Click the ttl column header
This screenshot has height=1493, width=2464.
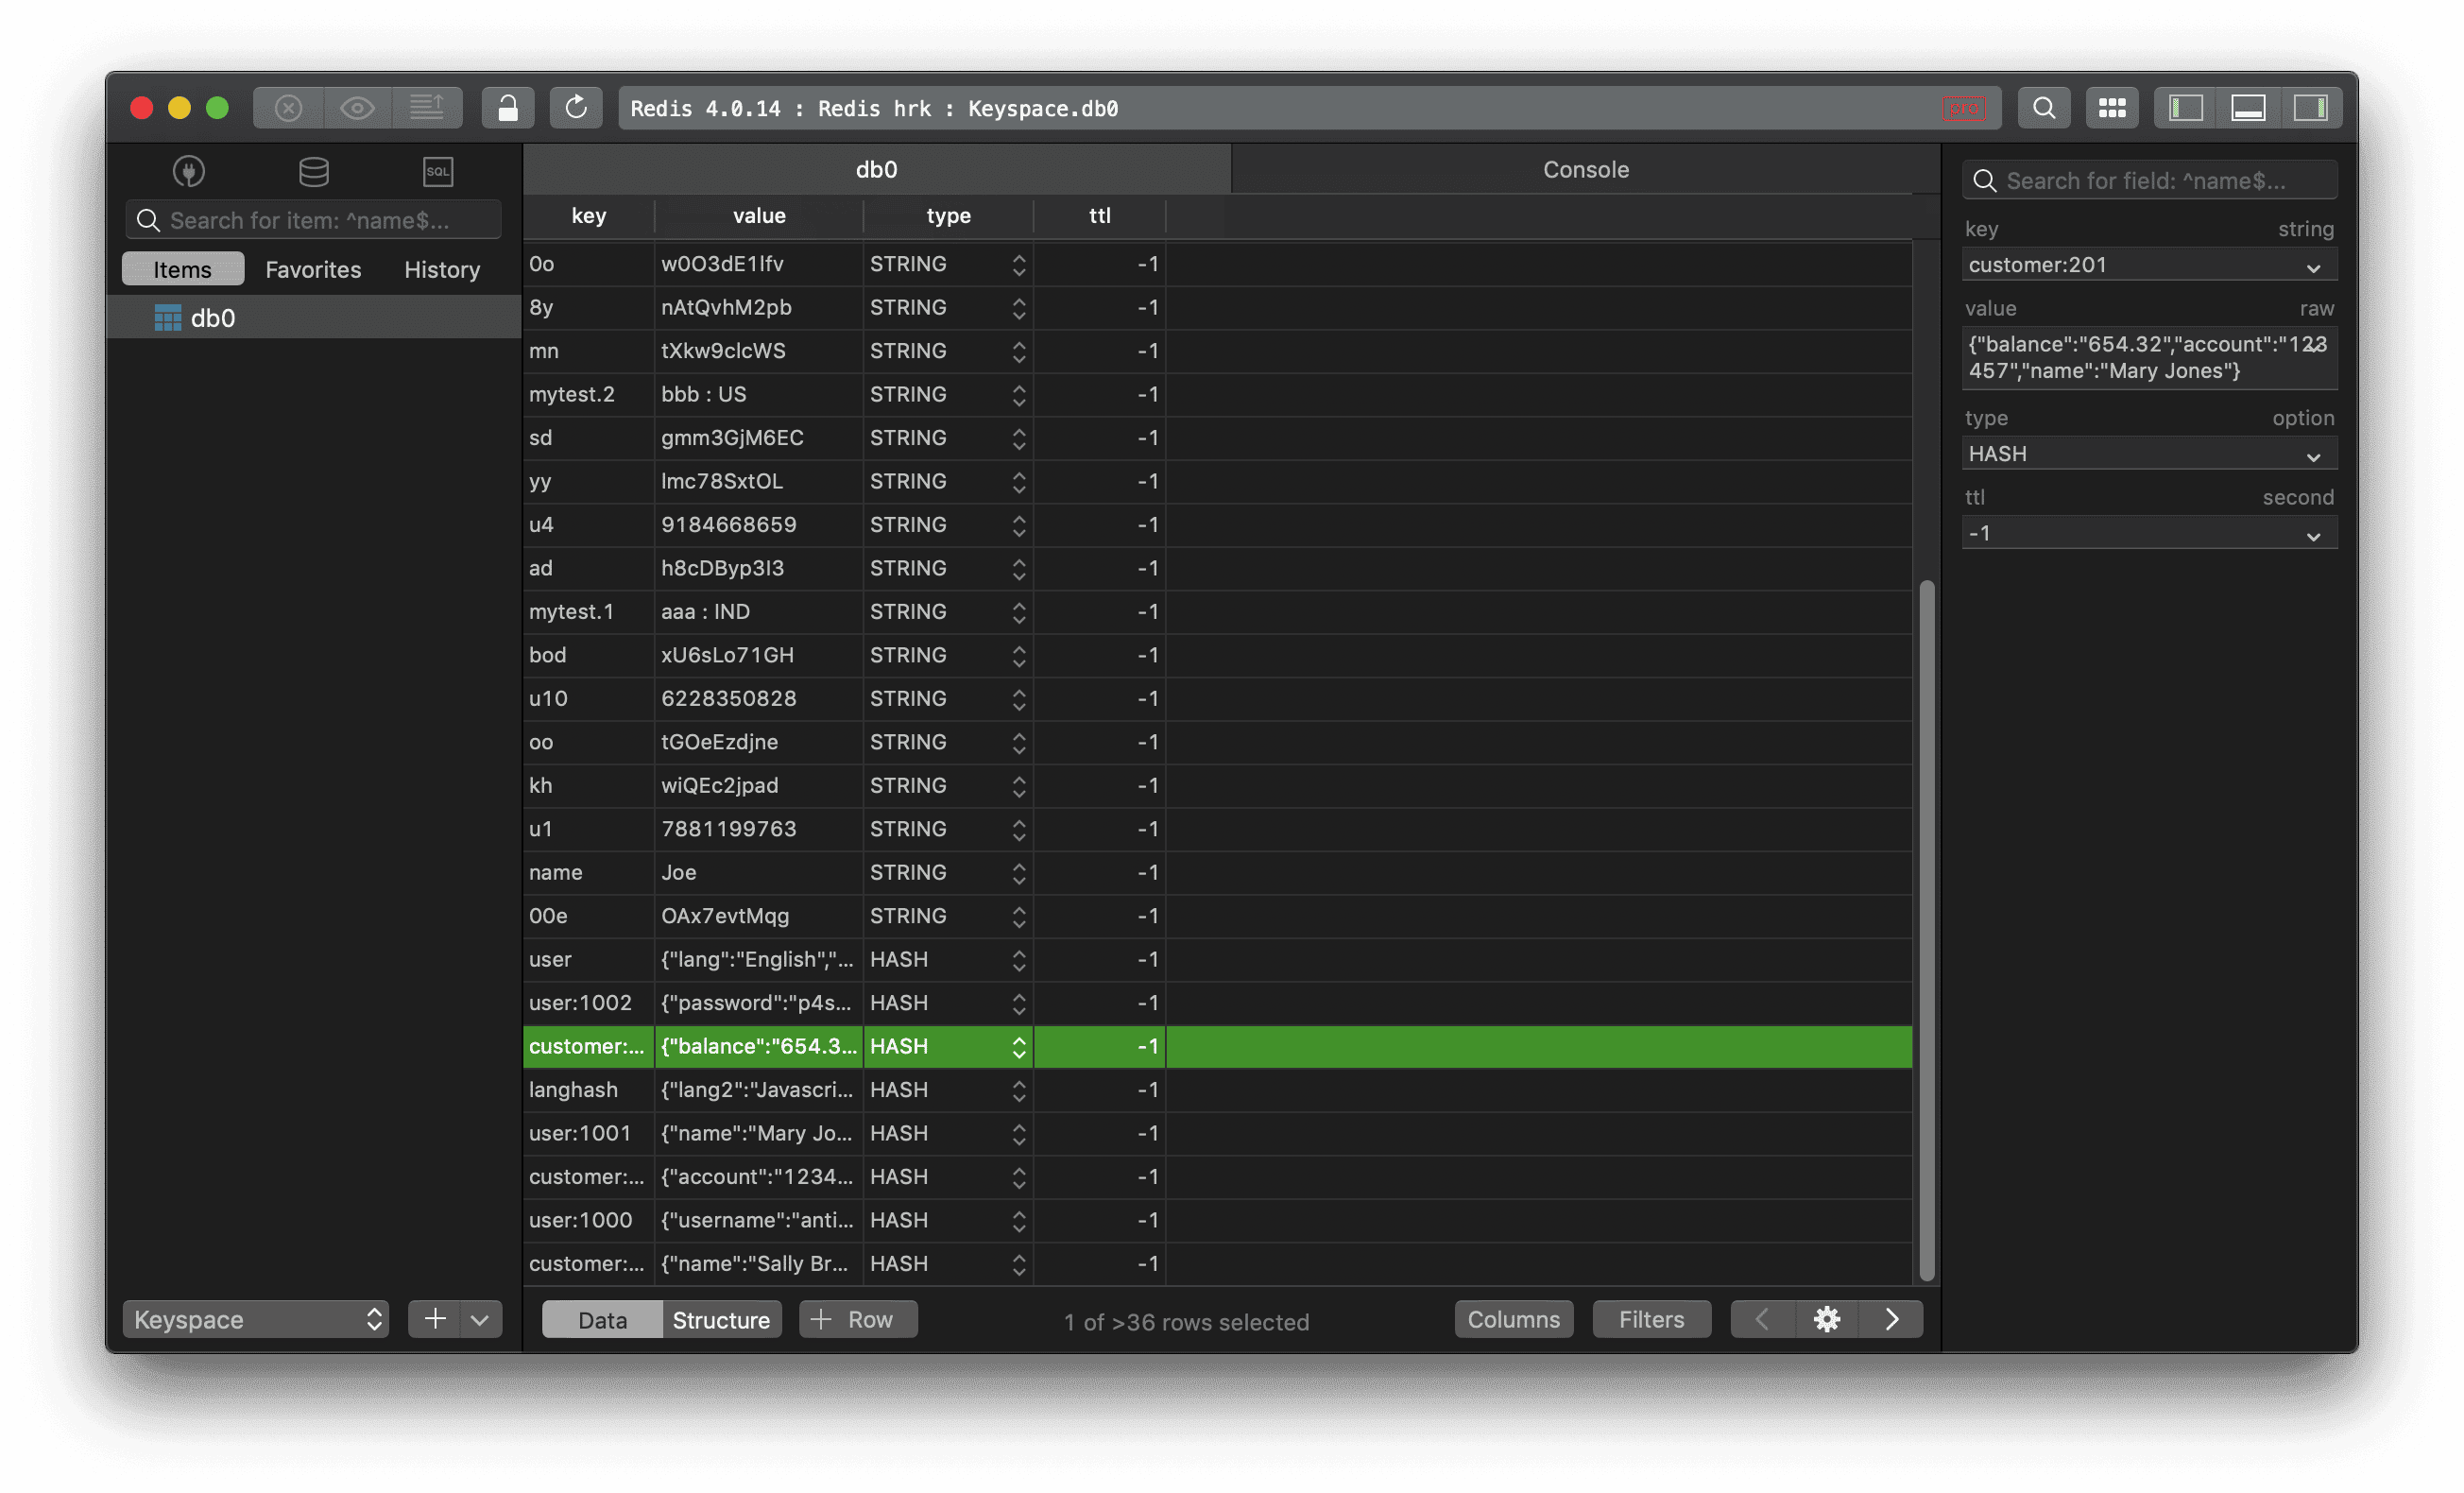tap(1099, 215)
